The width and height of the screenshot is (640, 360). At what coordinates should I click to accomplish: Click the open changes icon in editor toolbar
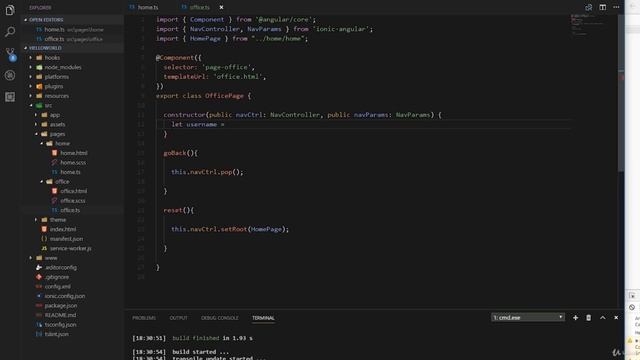click(x=589, y=7)
